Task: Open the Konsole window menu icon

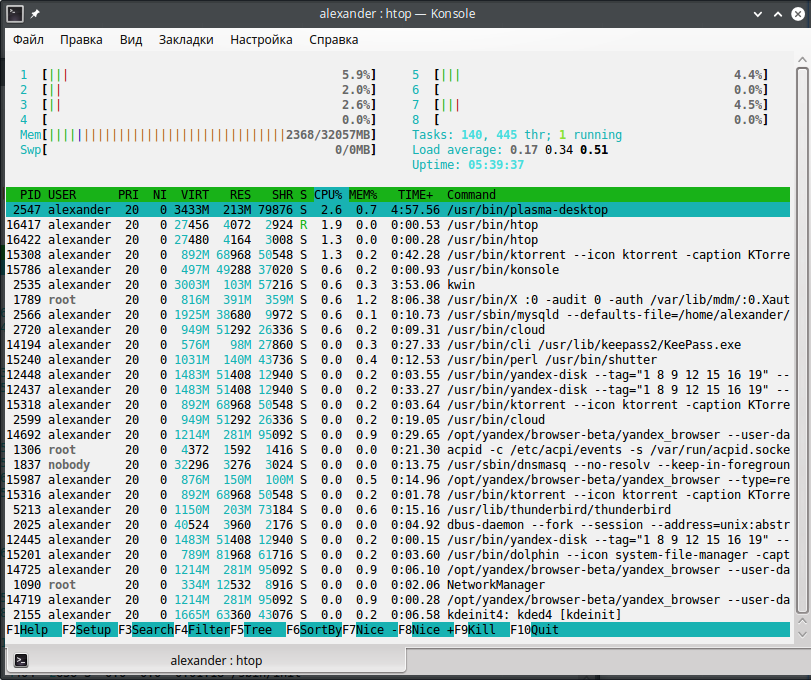Action: coord(14,14)
